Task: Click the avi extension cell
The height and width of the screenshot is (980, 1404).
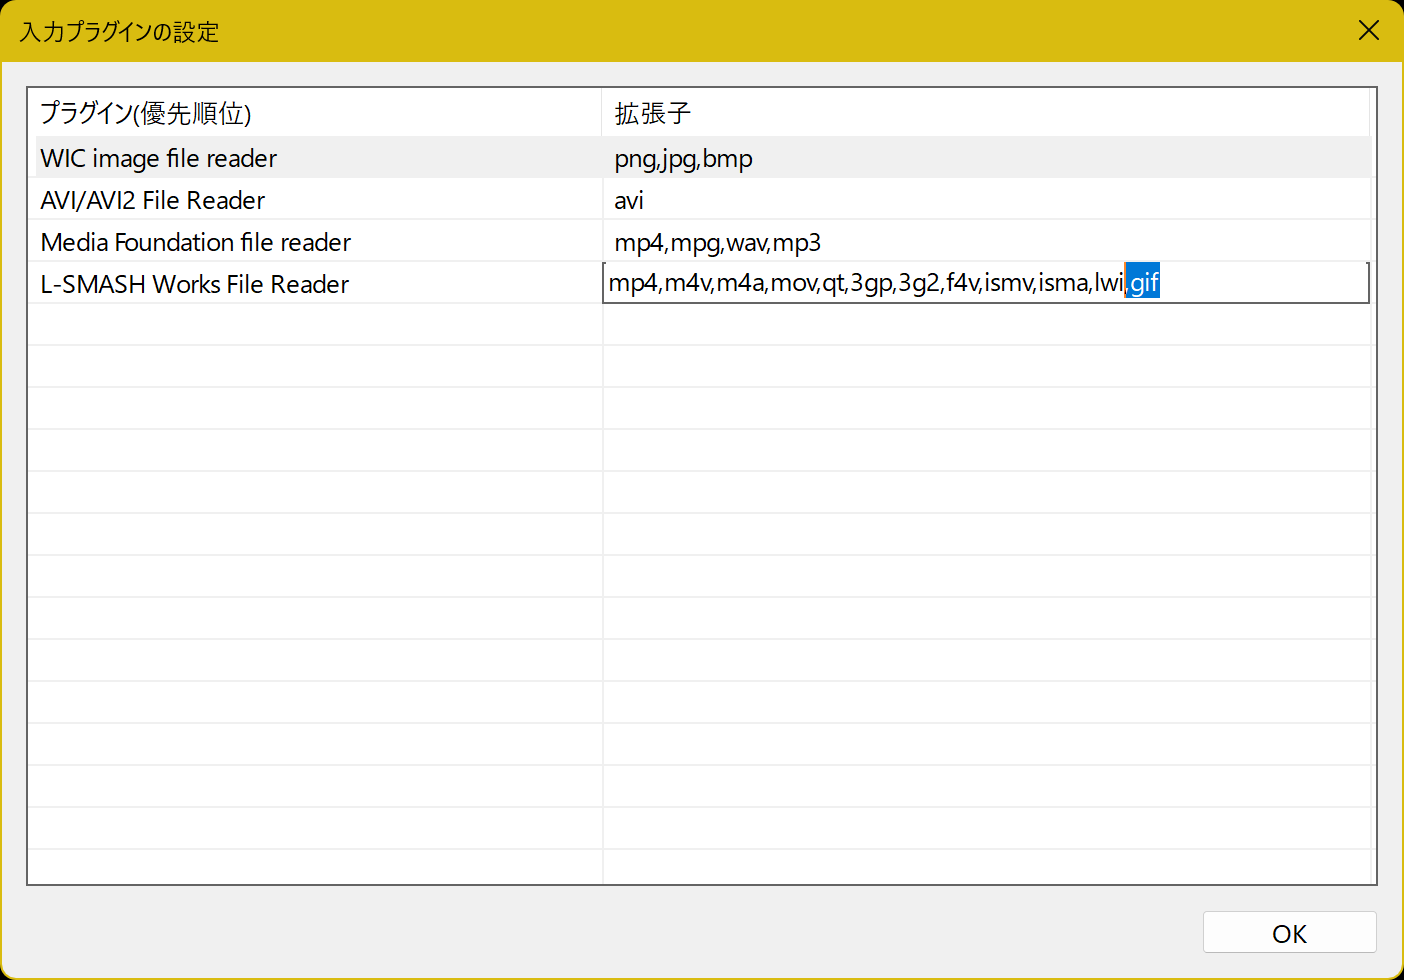Action: point(629,200)
